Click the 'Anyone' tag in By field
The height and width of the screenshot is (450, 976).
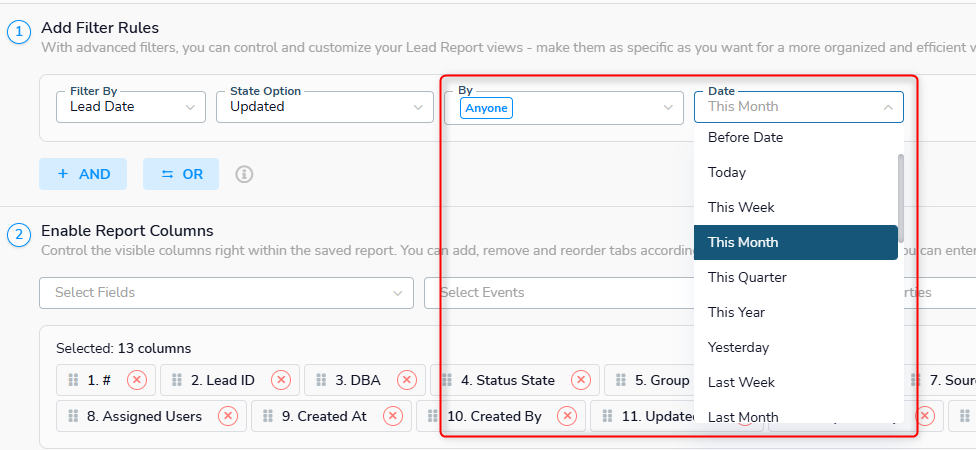(x=487, y=108)
